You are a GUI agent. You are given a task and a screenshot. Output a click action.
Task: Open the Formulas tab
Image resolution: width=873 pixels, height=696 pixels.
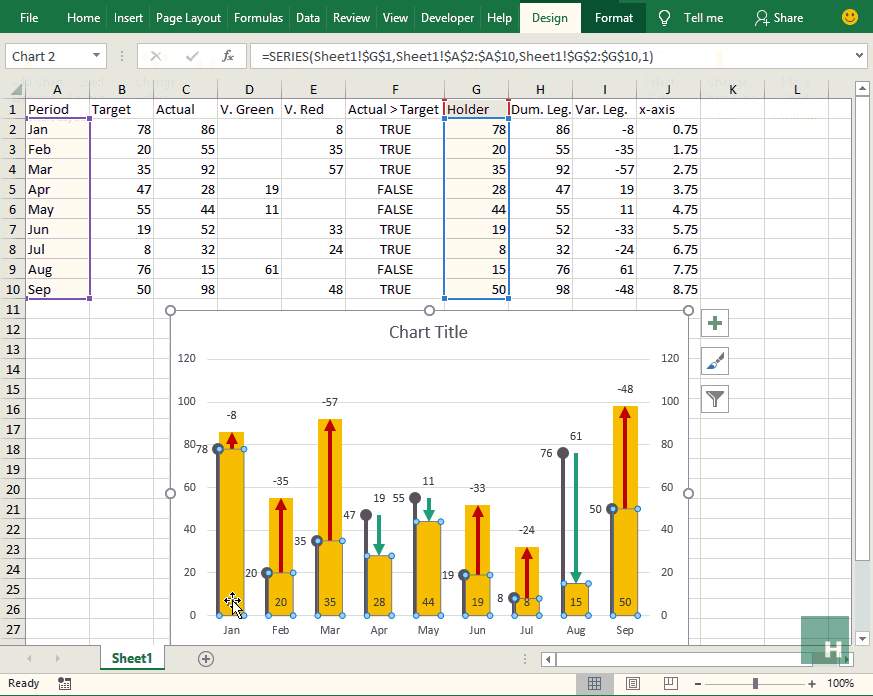pos(258,18)
